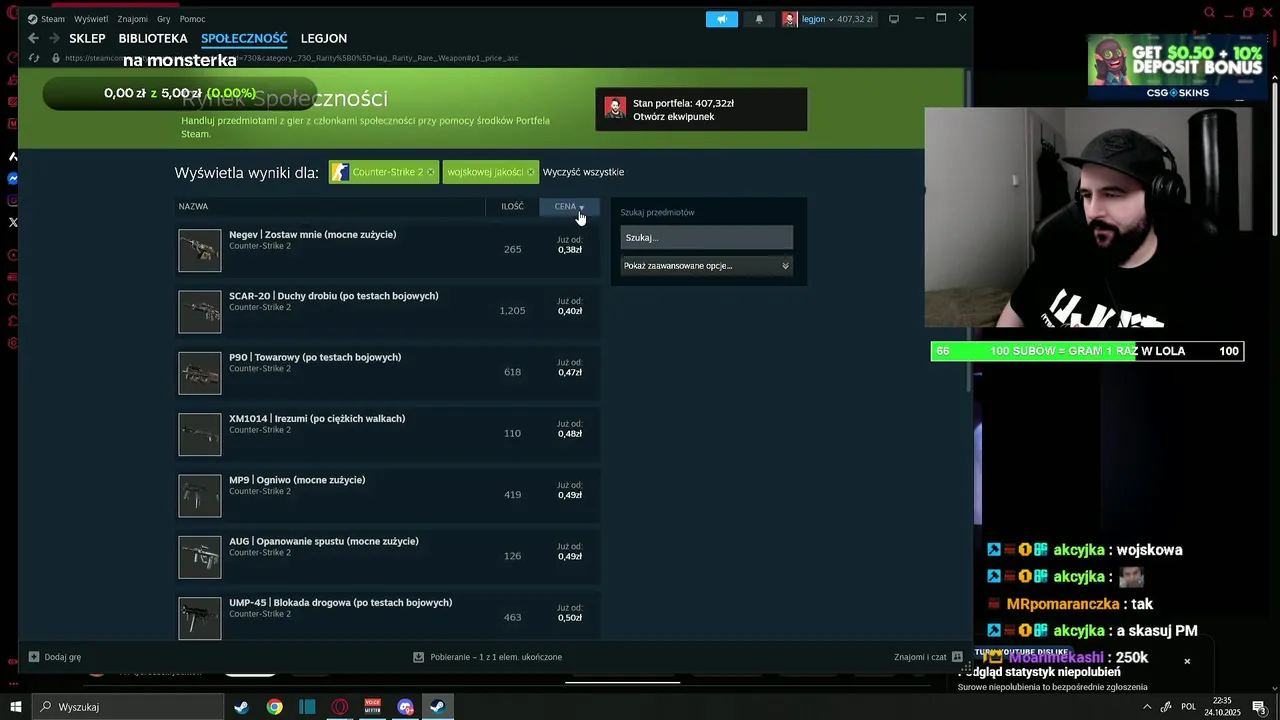Open Opera from the taskbar
This screenshot has width=1280, height=720.
tap(340, 707)
